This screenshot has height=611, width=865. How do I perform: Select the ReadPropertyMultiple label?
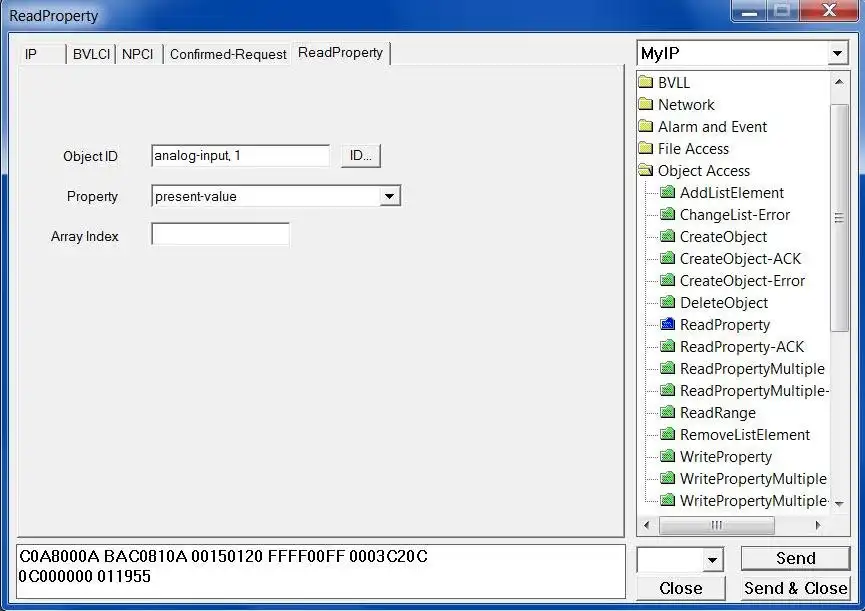pos(752,369)
